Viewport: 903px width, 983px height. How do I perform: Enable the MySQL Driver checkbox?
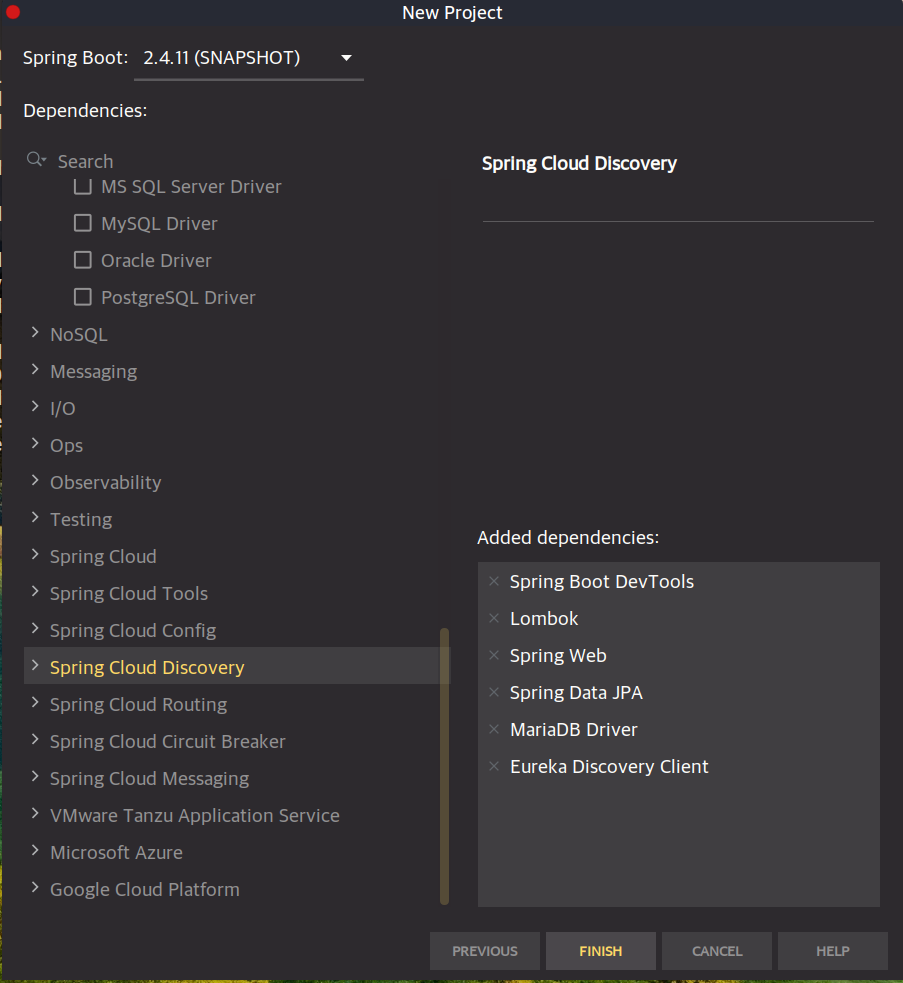click(82, 222)
